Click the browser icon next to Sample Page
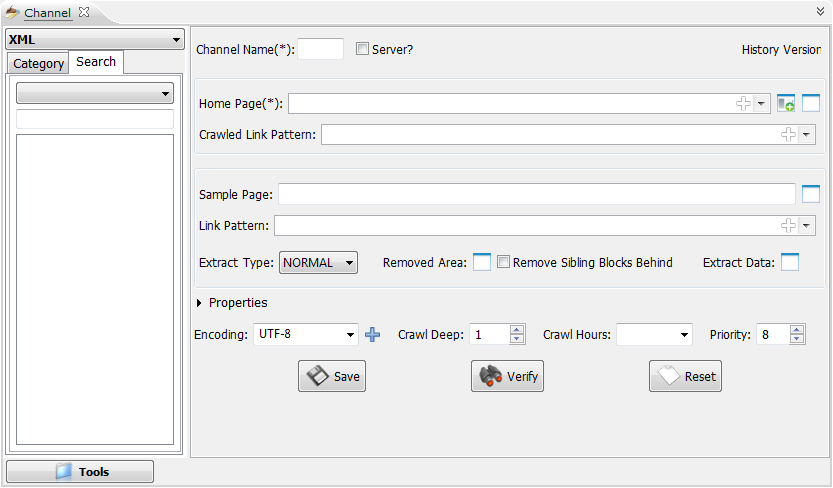833x488 pixels. pos(811,194)
